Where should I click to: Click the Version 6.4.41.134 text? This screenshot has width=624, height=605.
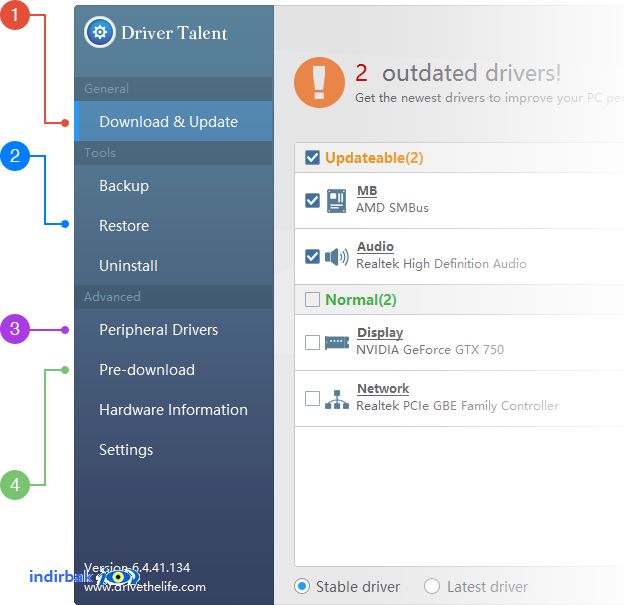pos(137,567)
